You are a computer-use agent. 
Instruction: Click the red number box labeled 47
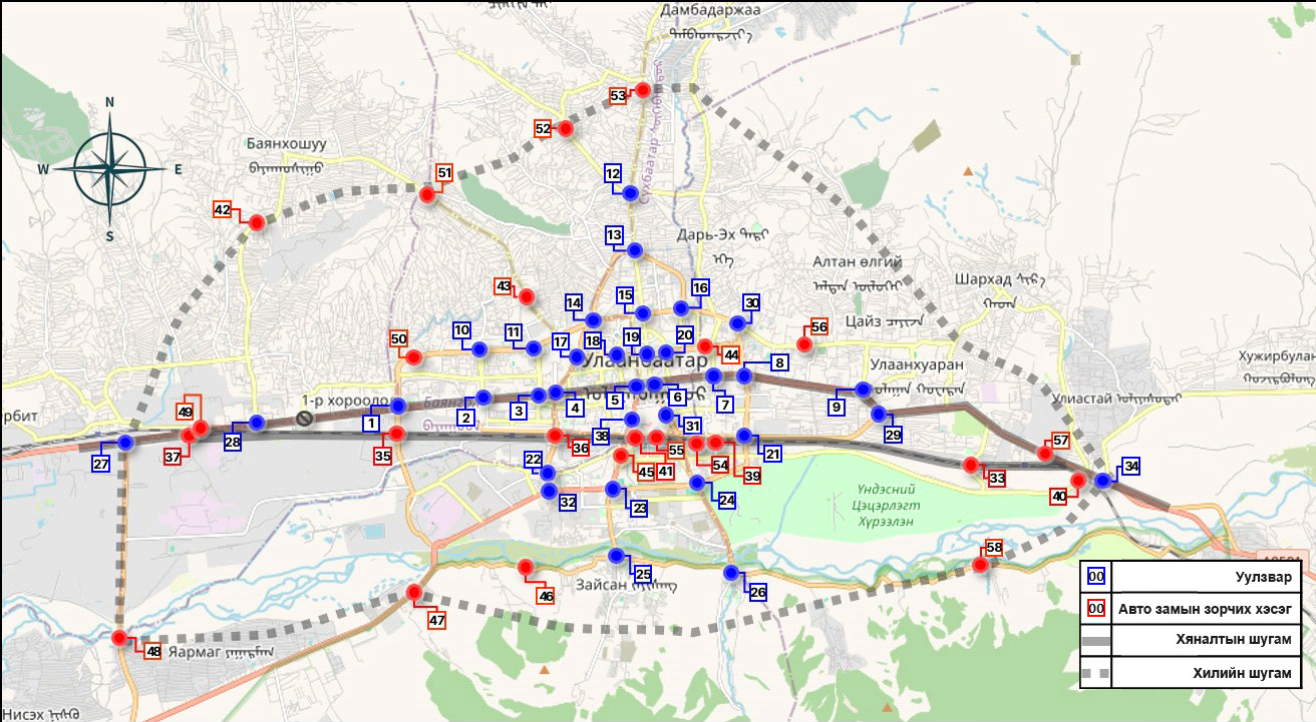pyautogui.click(x=436, y=620)
